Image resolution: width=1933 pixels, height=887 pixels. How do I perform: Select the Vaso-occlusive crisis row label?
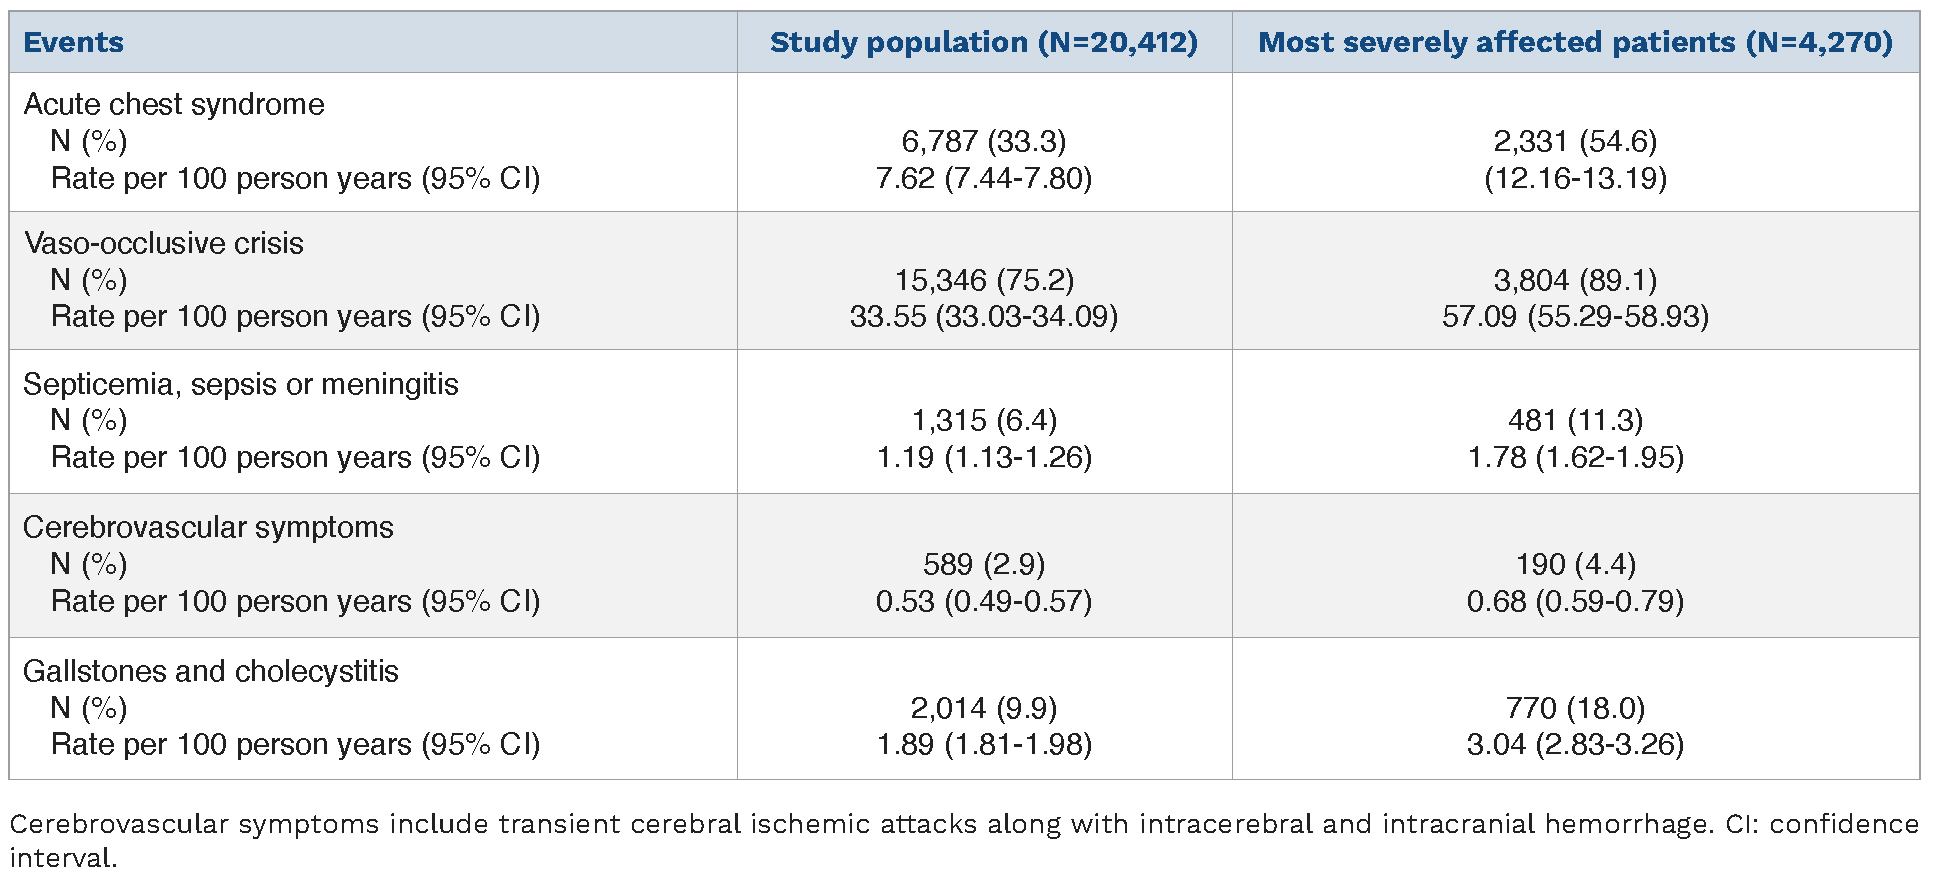163,243
